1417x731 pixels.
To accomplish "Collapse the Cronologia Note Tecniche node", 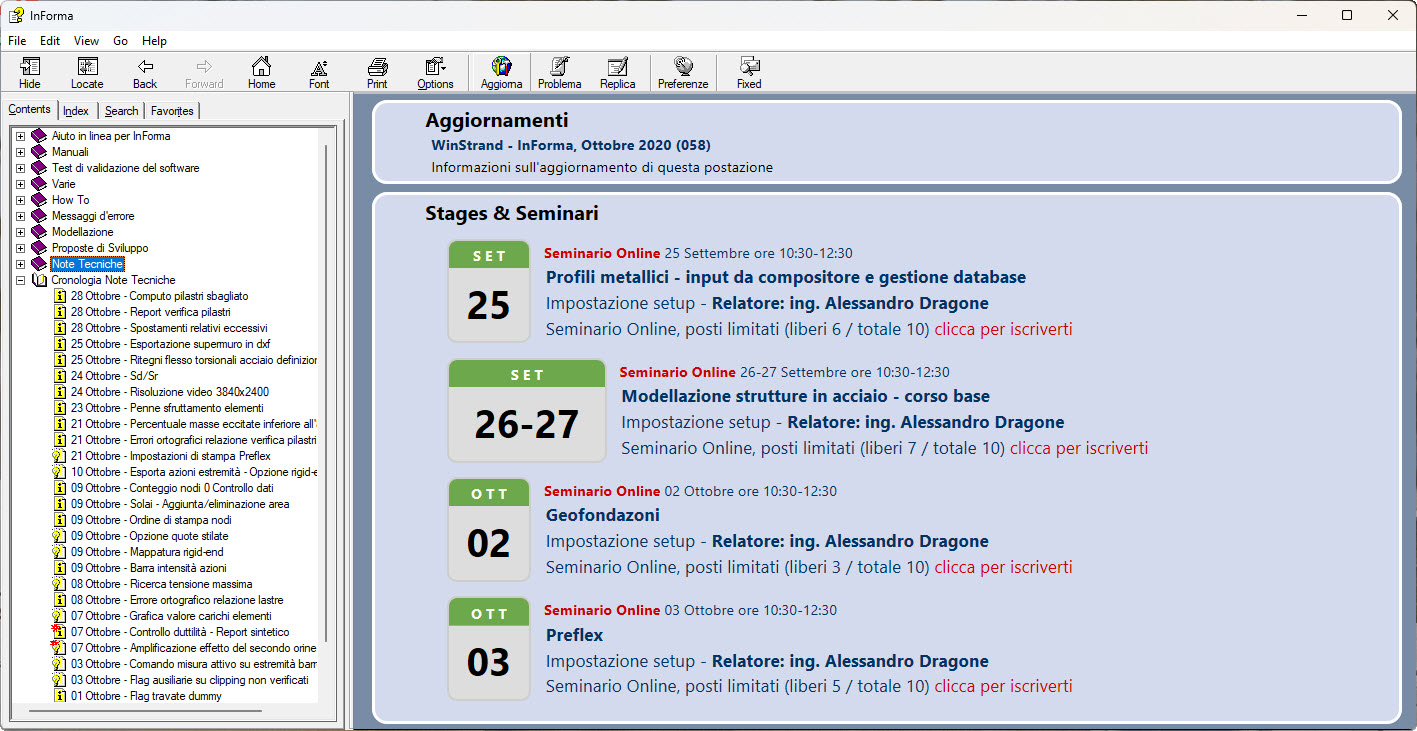I will coord(20,280).
